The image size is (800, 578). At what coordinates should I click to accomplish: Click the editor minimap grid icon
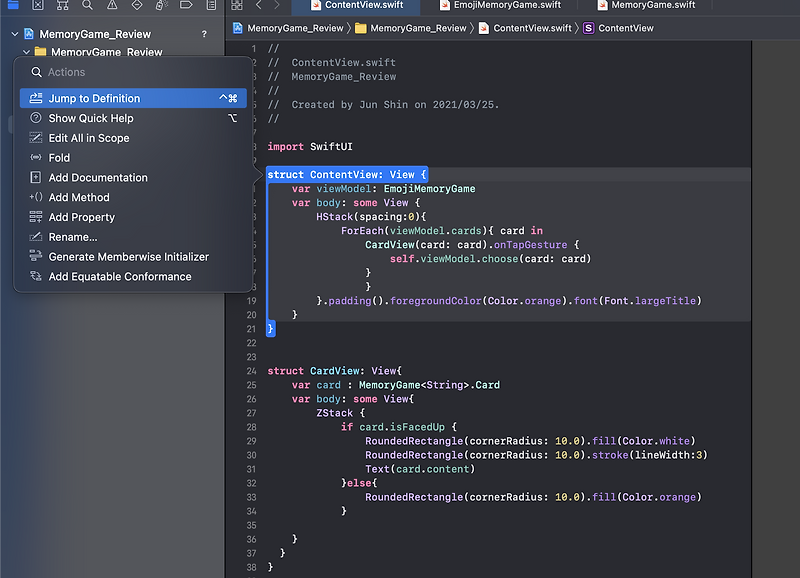(x=238, y=8)
